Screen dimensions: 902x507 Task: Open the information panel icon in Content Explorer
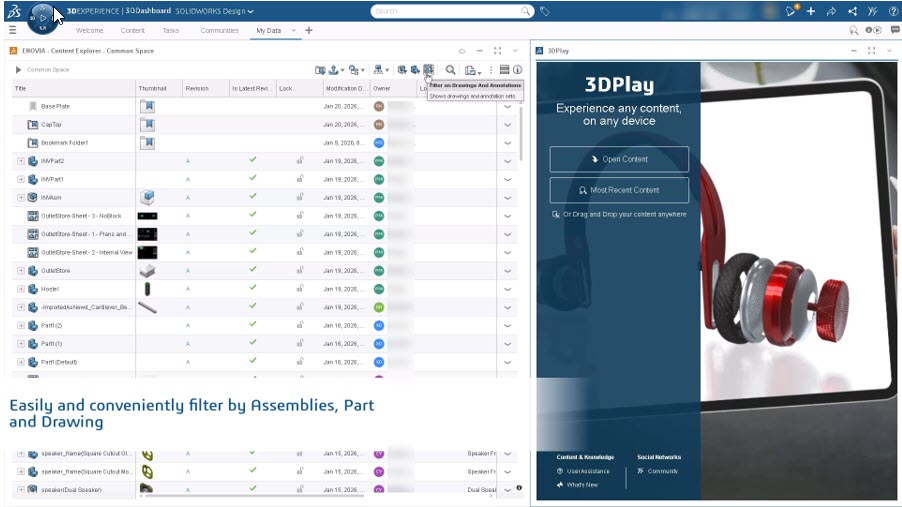pos(518,70)
